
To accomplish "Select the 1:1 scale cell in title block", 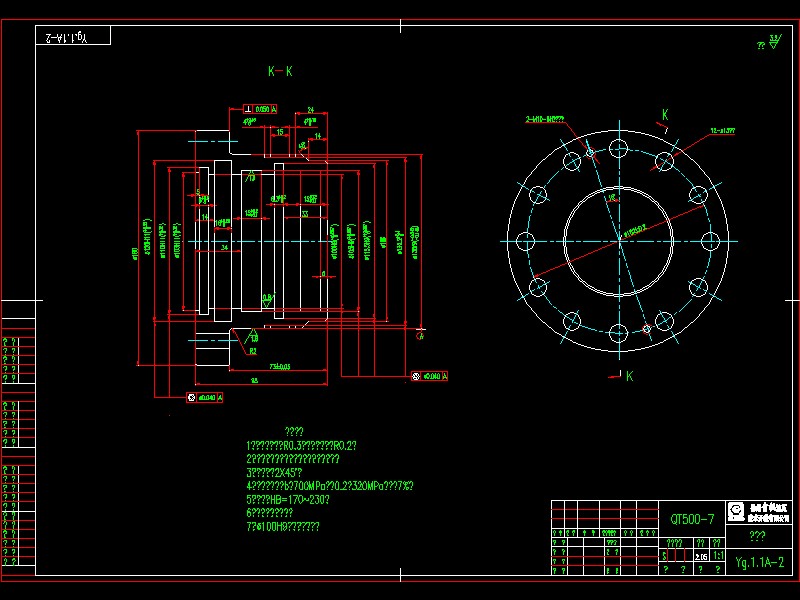I will pos(718,555).
